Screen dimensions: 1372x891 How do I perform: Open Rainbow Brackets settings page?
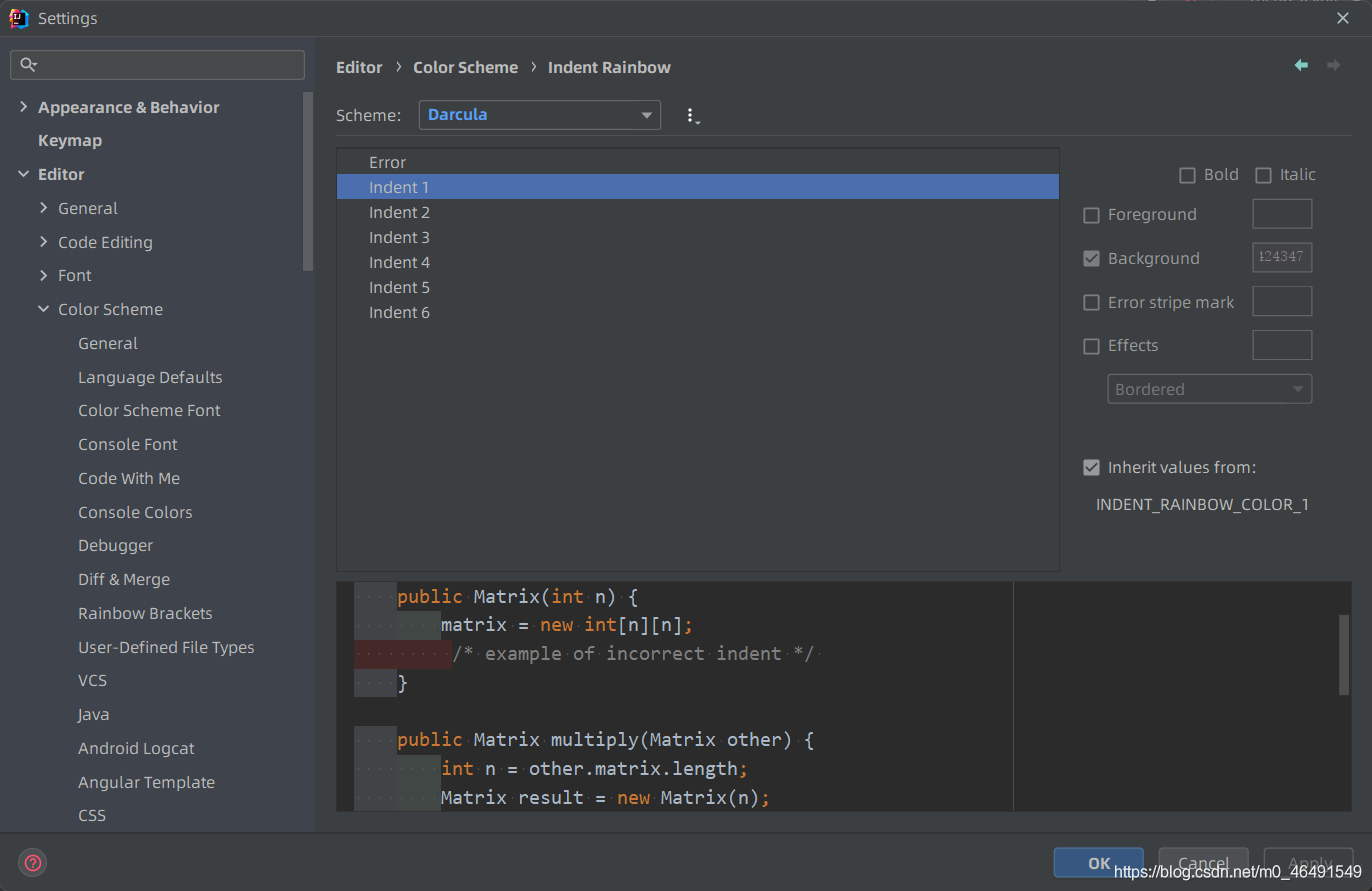pos(145,613)
